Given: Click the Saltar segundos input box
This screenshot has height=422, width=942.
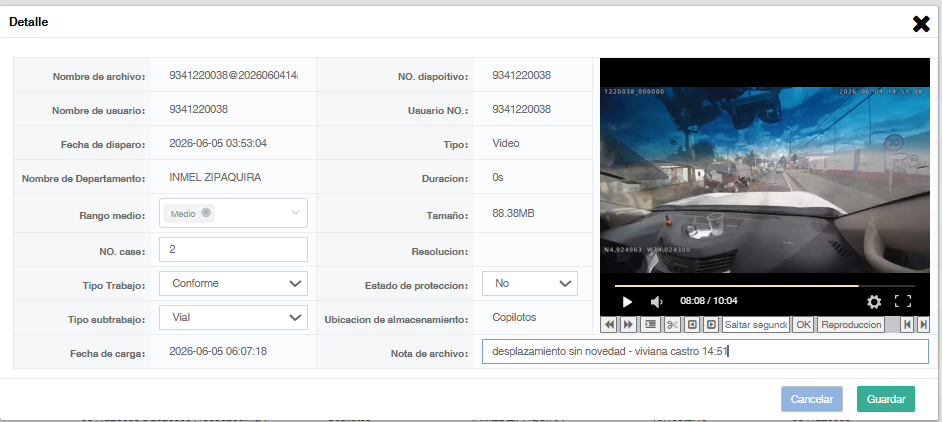Looking at the screenshot, I should pyautogui.click(x=756, y=325).
